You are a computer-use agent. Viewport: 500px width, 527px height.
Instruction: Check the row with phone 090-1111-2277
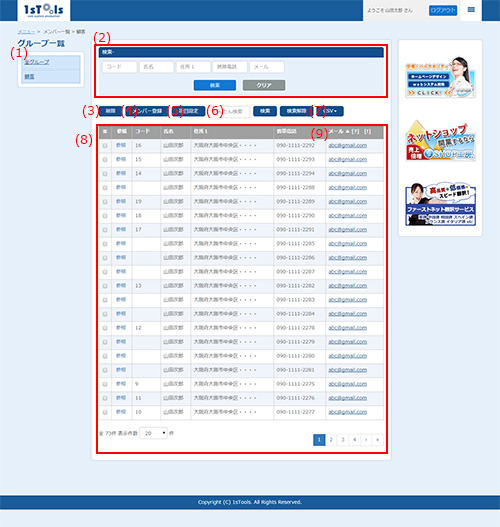[x=105, y=412]
